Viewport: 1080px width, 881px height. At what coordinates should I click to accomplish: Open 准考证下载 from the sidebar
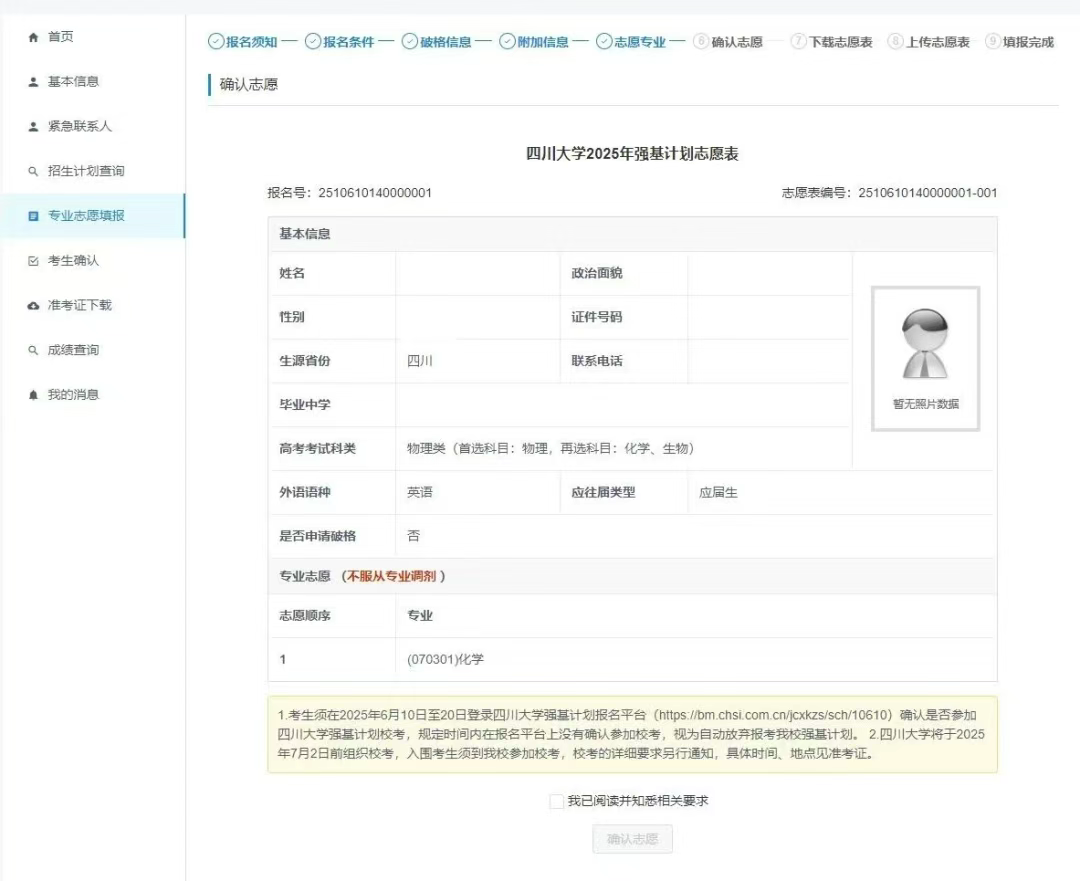pyautogui.click(x=93, y=306)
